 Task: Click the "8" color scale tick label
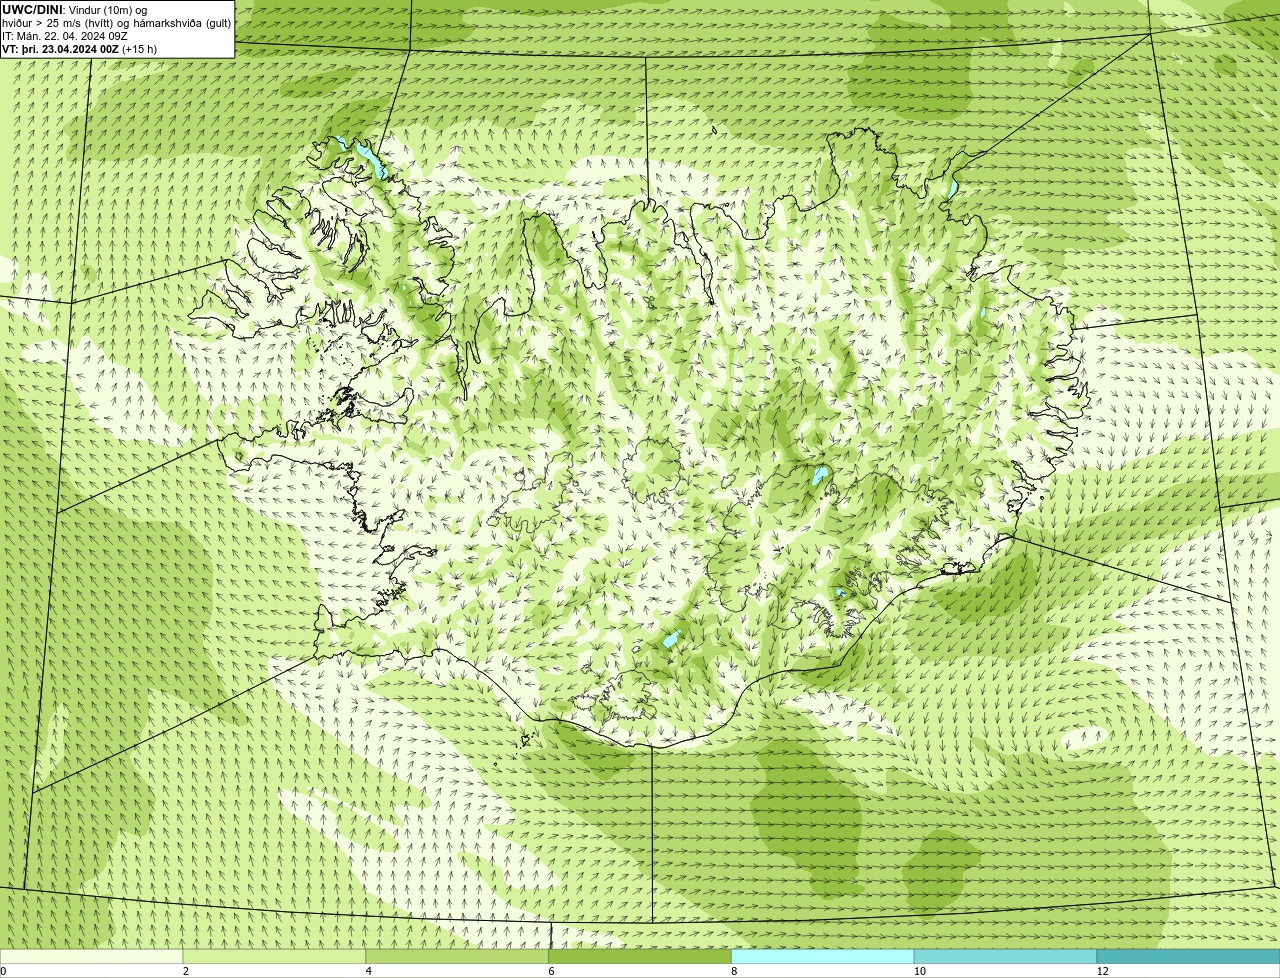coord(734,971)
